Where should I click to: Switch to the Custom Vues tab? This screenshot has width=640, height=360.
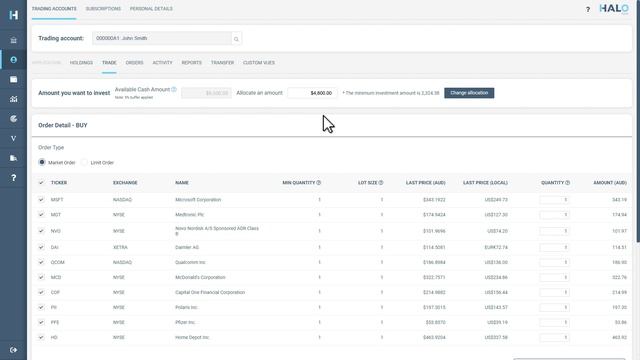coord(259,63)
